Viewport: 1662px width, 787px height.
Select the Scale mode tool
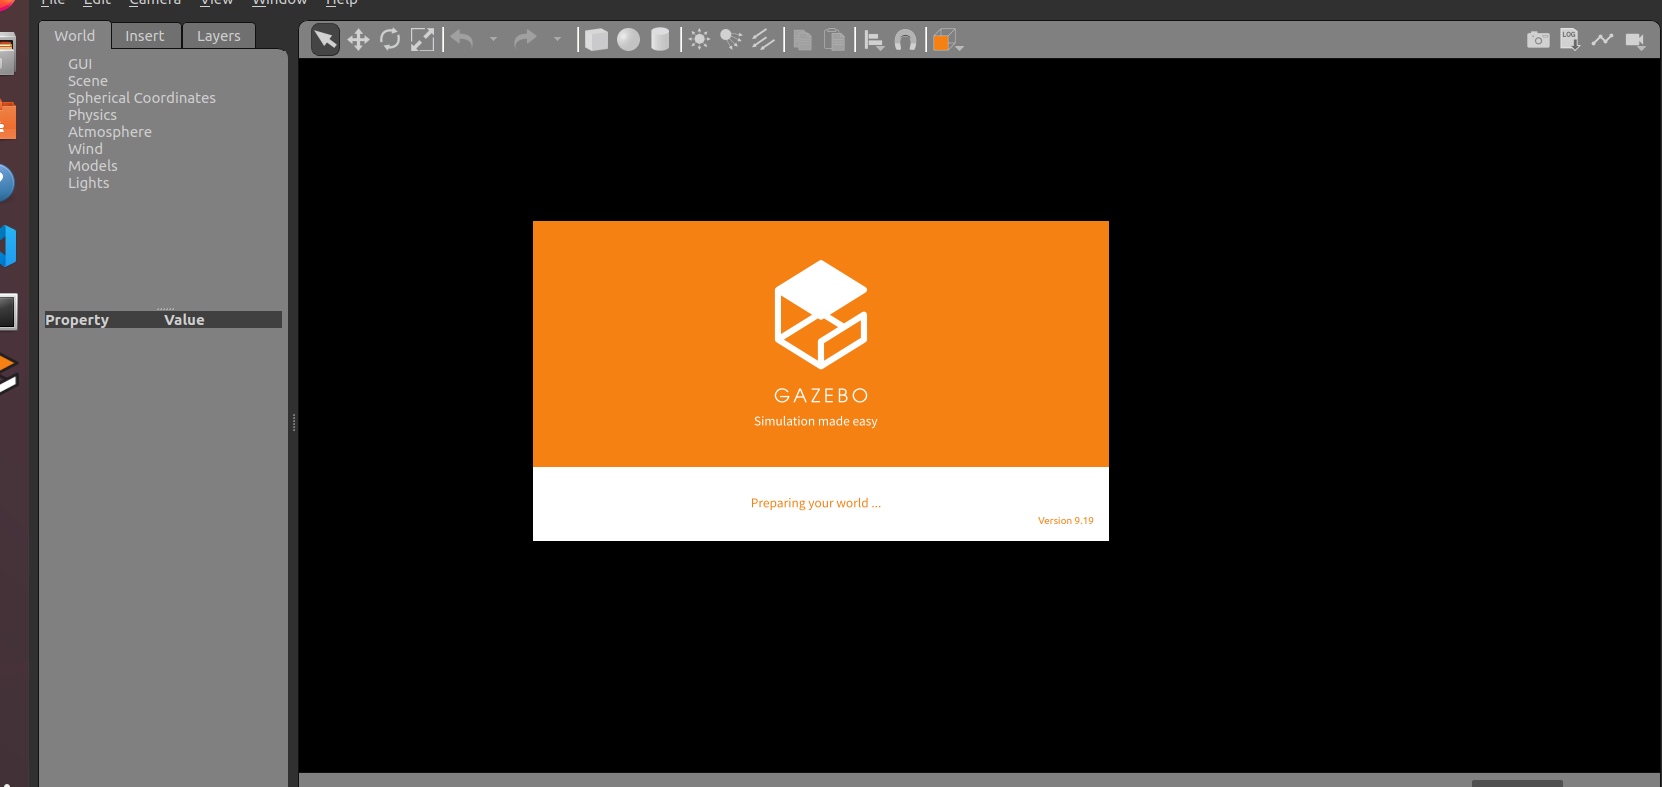423,40
